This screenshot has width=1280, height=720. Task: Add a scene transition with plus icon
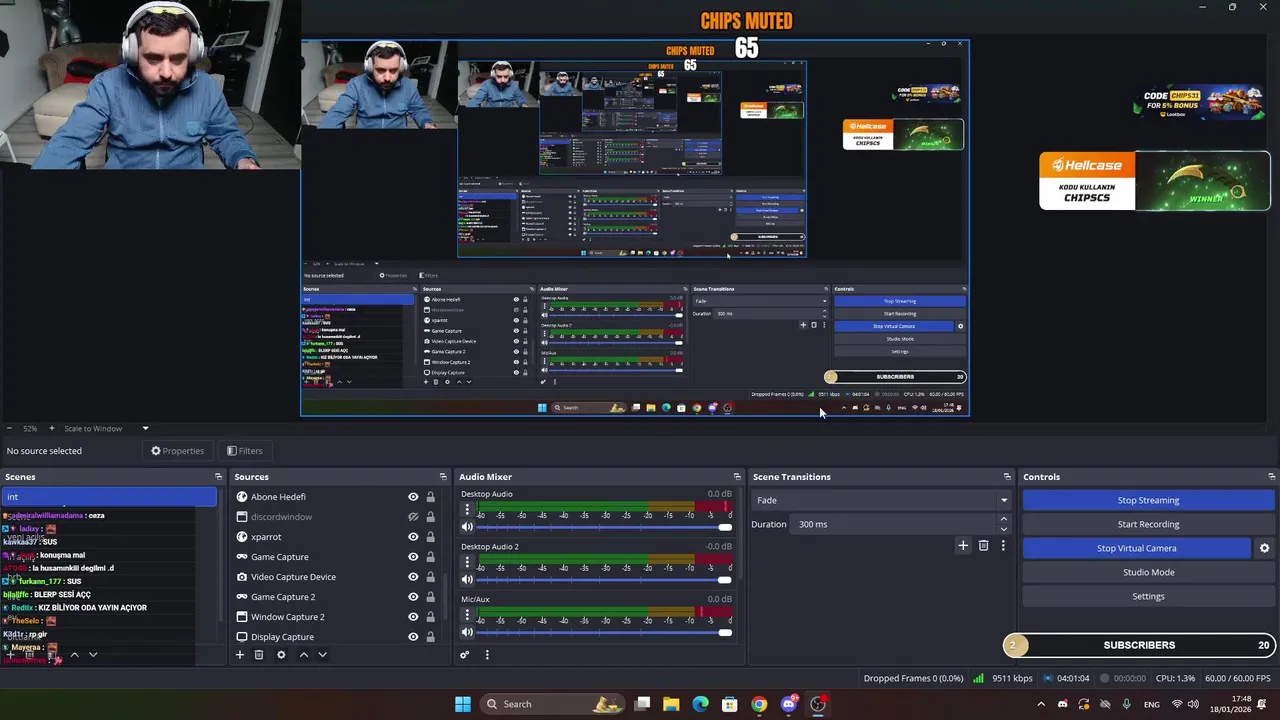963,546
